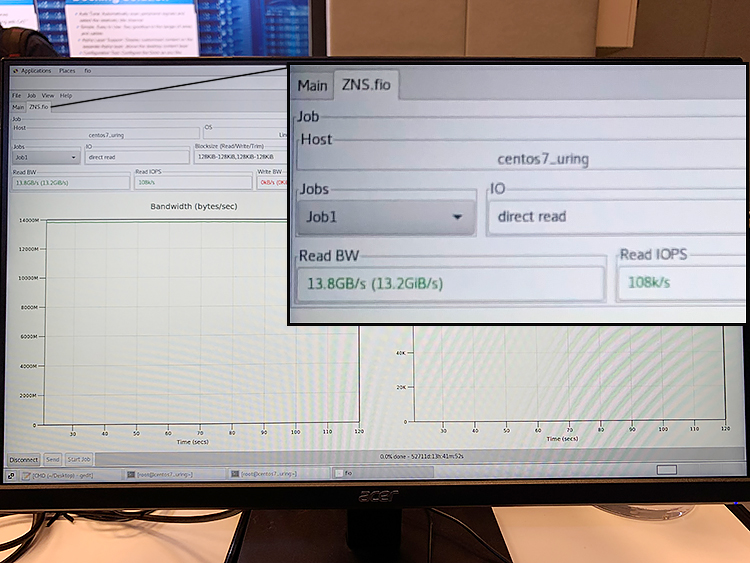
Task: Click the job progress bar showing 0.0% done
Action: coord(420,457)
